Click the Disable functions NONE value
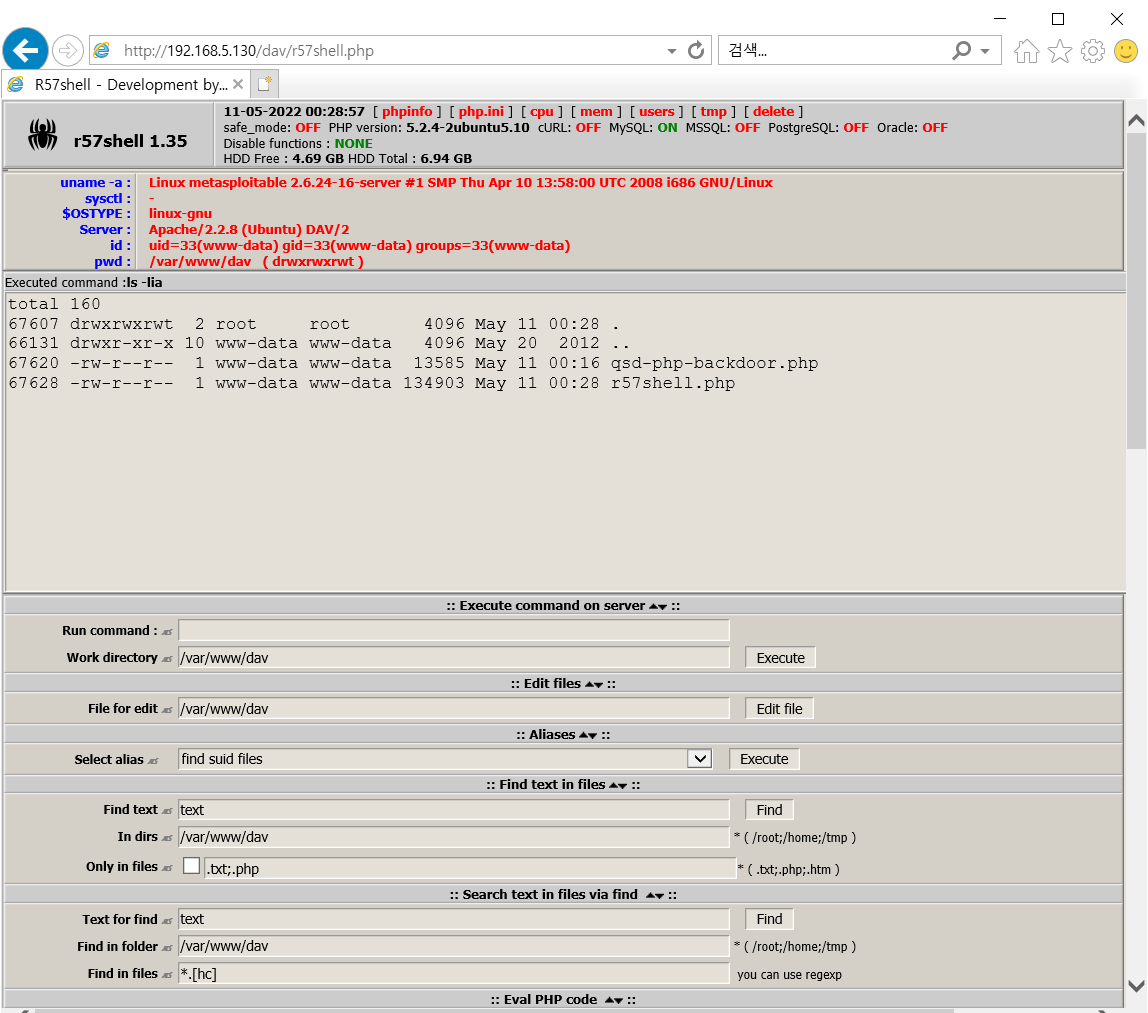The height and width of the screenshot is (1013, 1148). [354, 143]
